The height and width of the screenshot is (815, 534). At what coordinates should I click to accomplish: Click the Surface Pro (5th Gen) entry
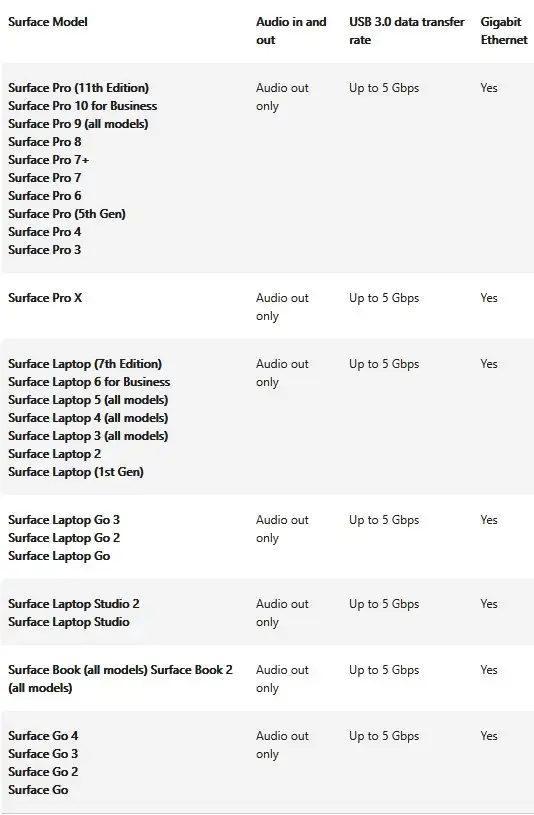(67, 214)
